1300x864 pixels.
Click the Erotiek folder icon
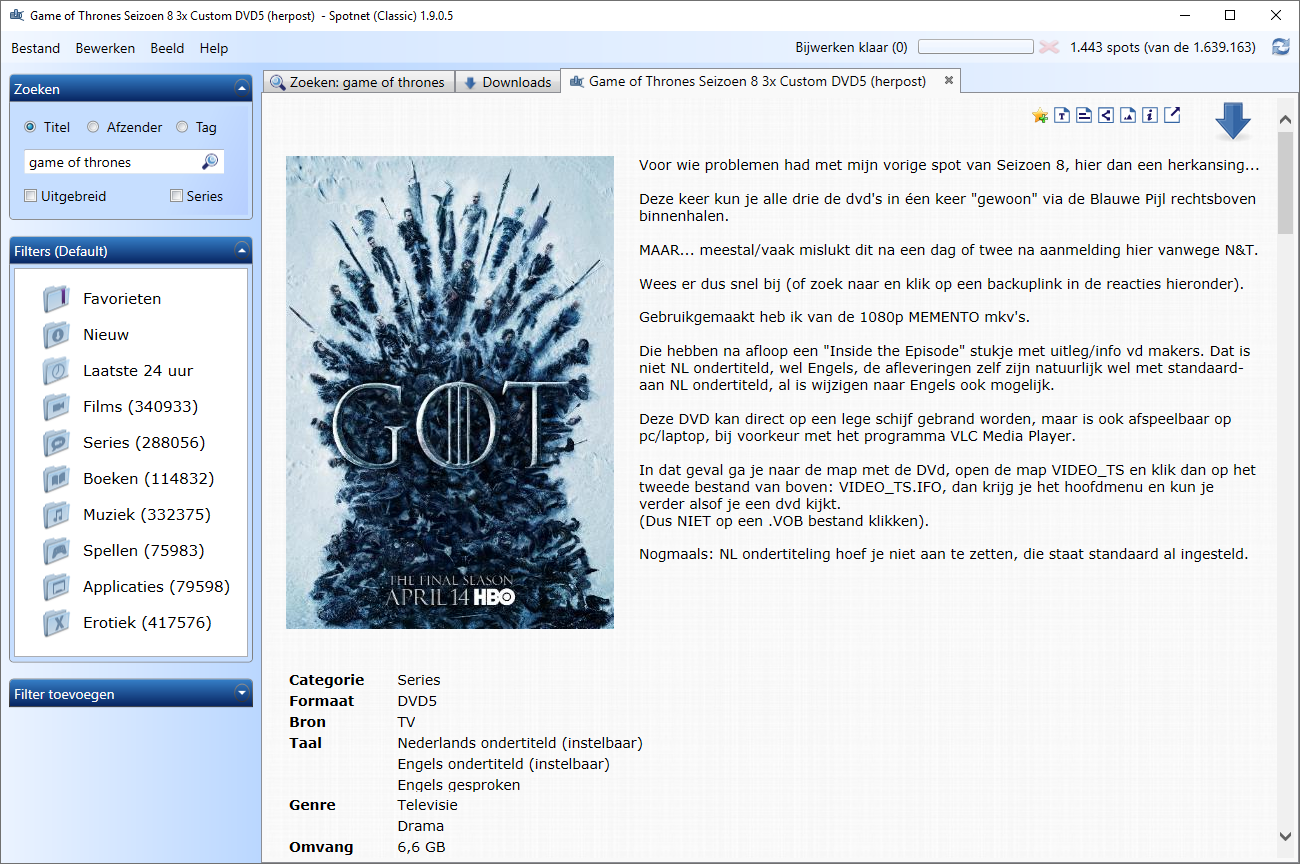tap(56, 622)
